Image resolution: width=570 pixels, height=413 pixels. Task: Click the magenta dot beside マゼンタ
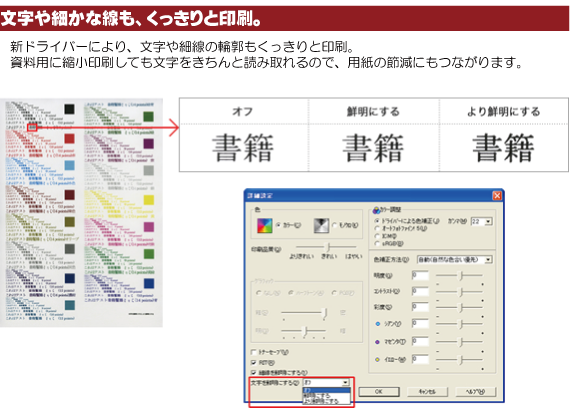coord(377,342)
